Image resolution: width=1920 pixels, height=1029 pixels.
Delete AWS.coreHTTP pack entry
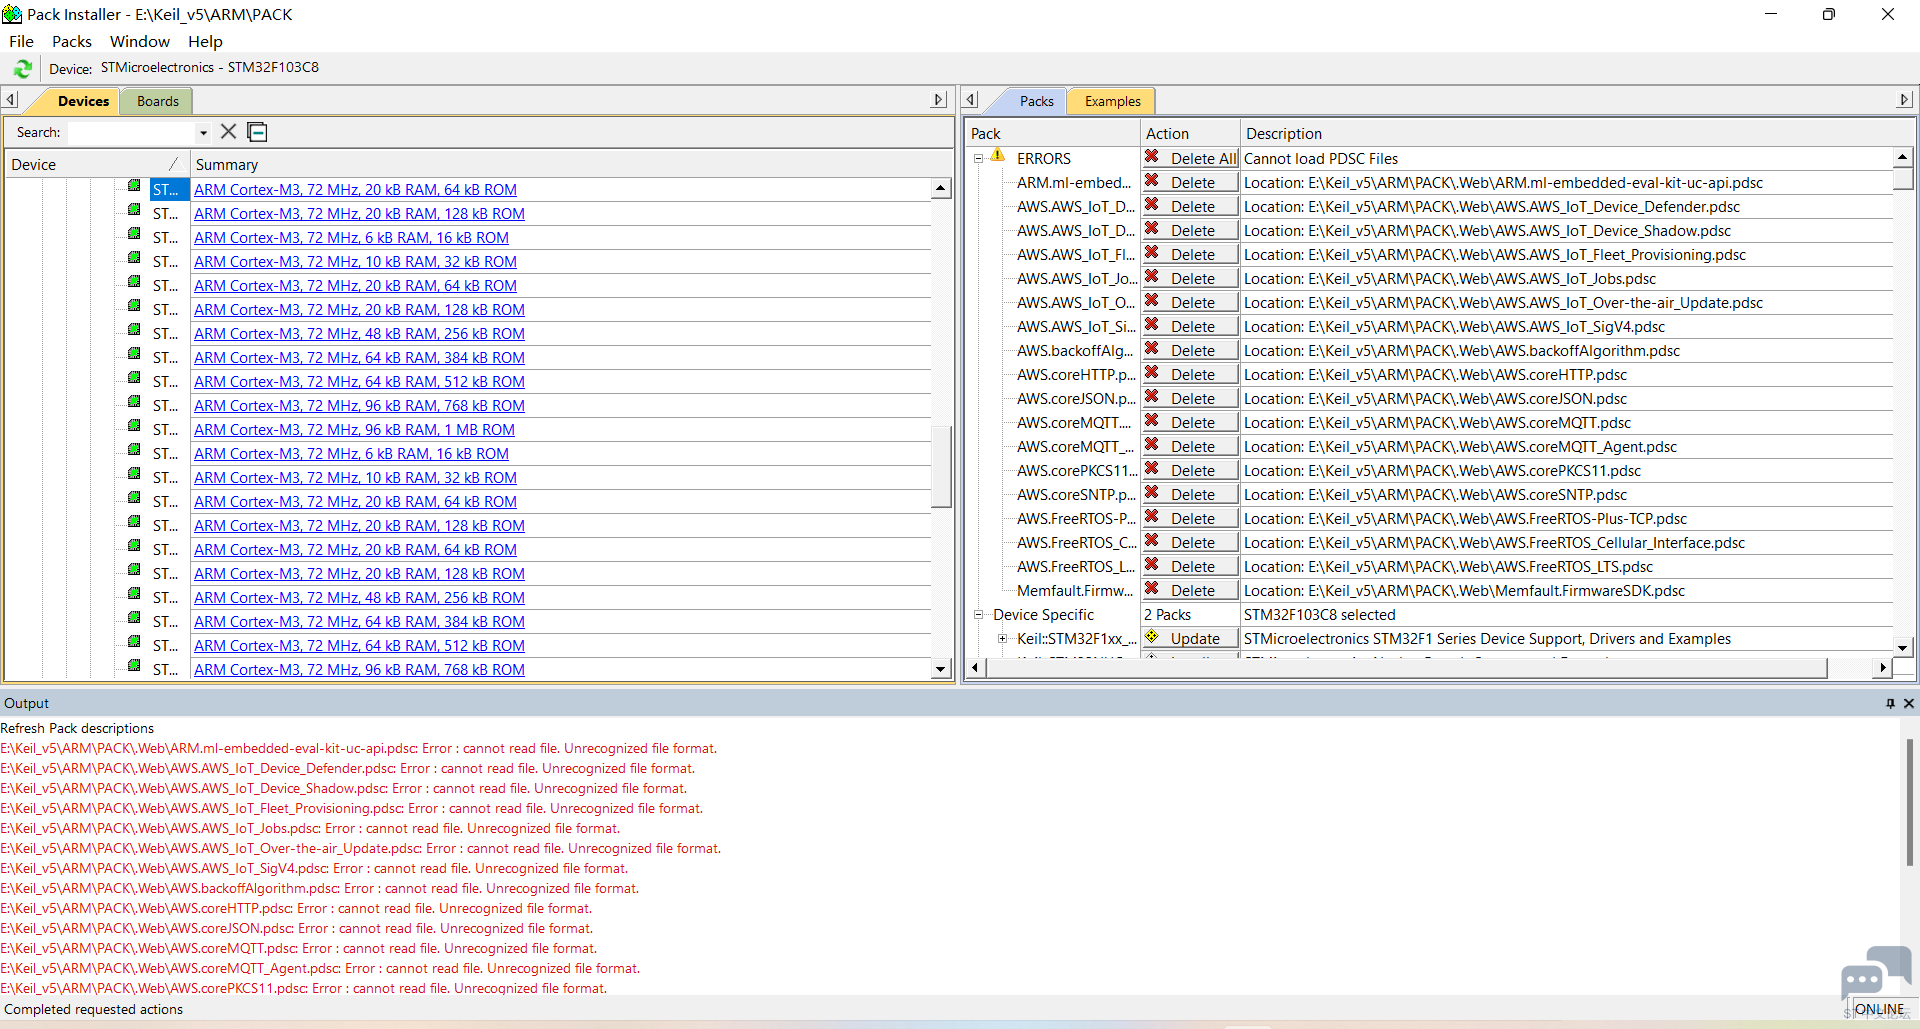tap(1191, 374)
